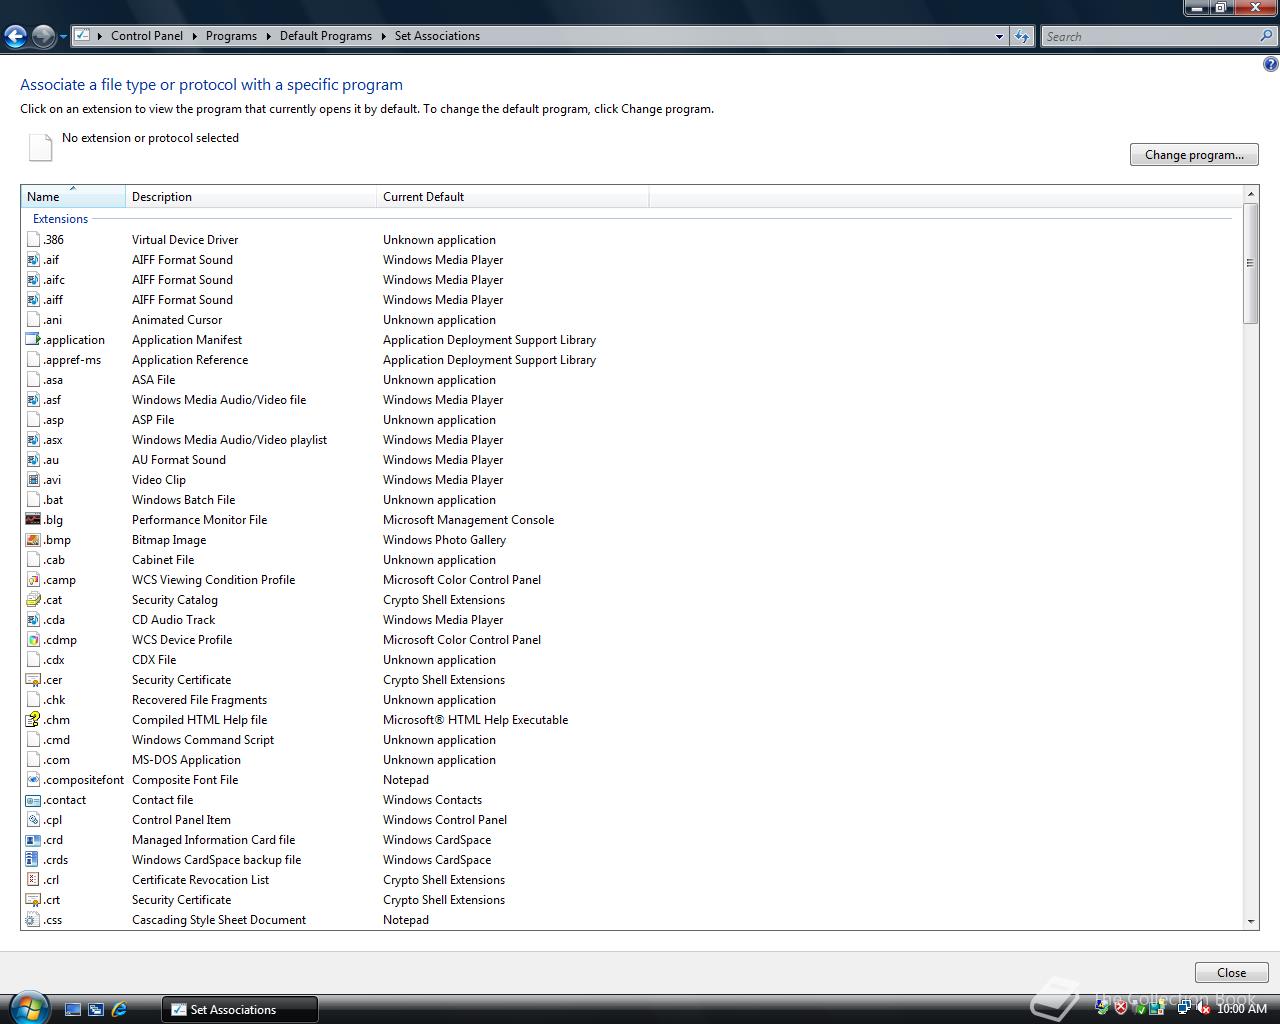Open the help question mark icon
The height and width of the screenshot is (1024, 1280).
click(1270, 65)
